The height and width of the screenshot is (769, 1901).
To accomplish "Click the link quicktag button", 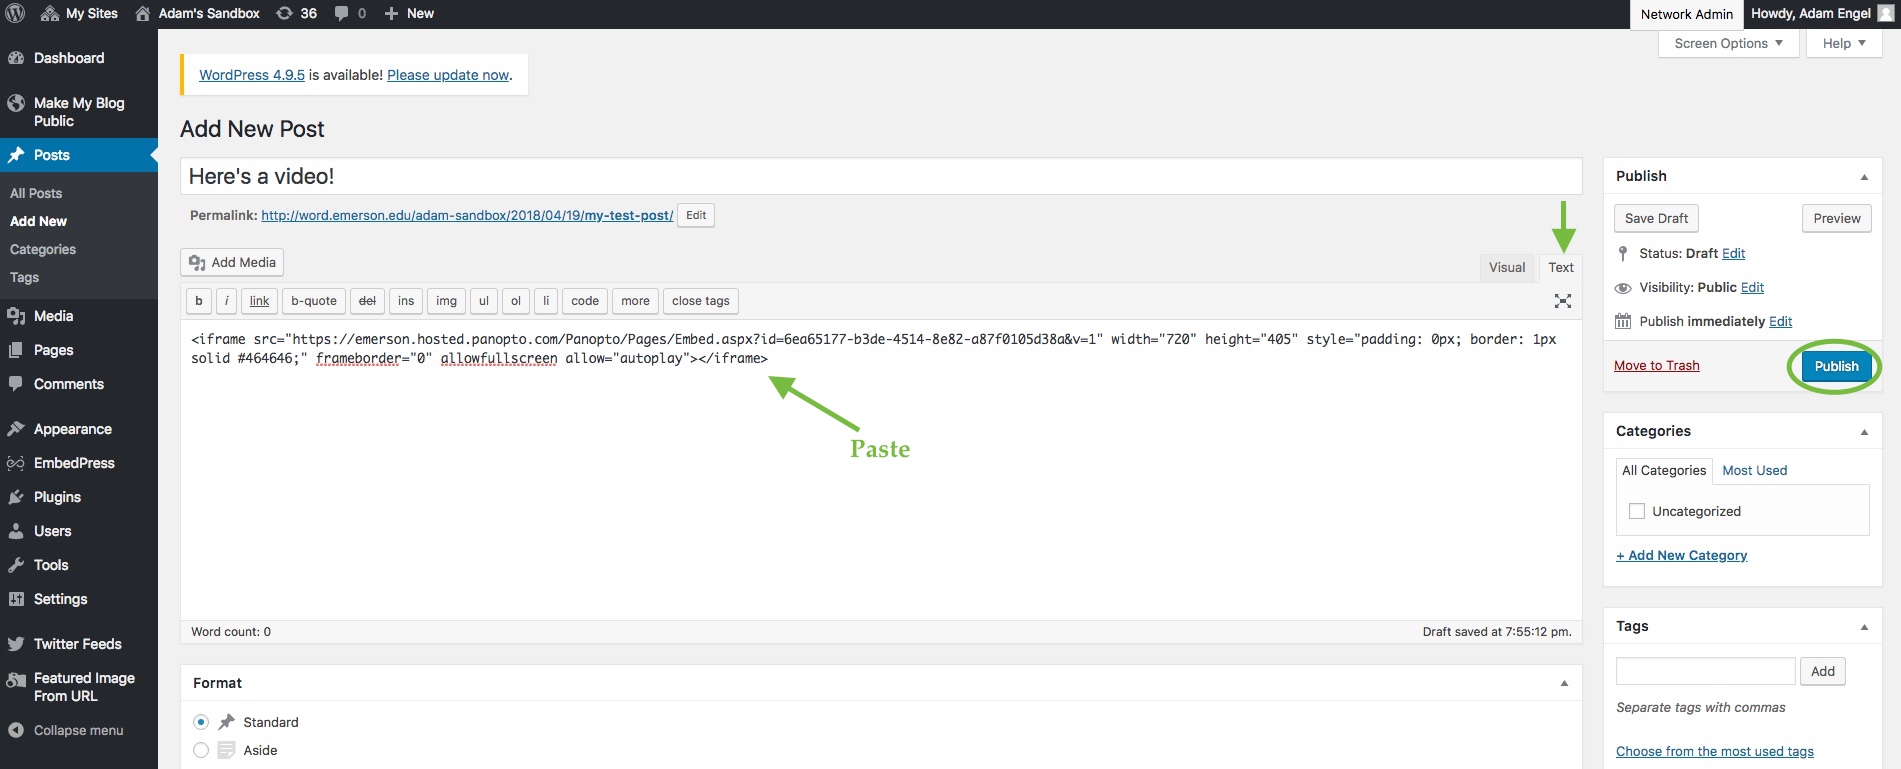I will coord(259,301).
